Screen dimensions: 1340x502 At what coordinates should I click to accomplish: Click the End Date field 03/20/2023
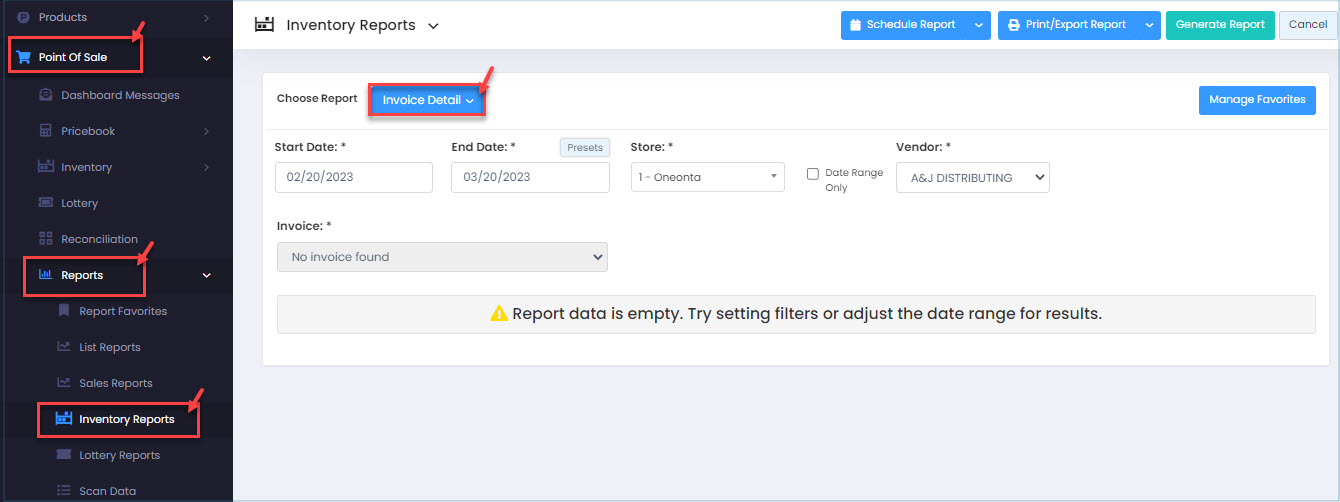click(x=530, y=177)
